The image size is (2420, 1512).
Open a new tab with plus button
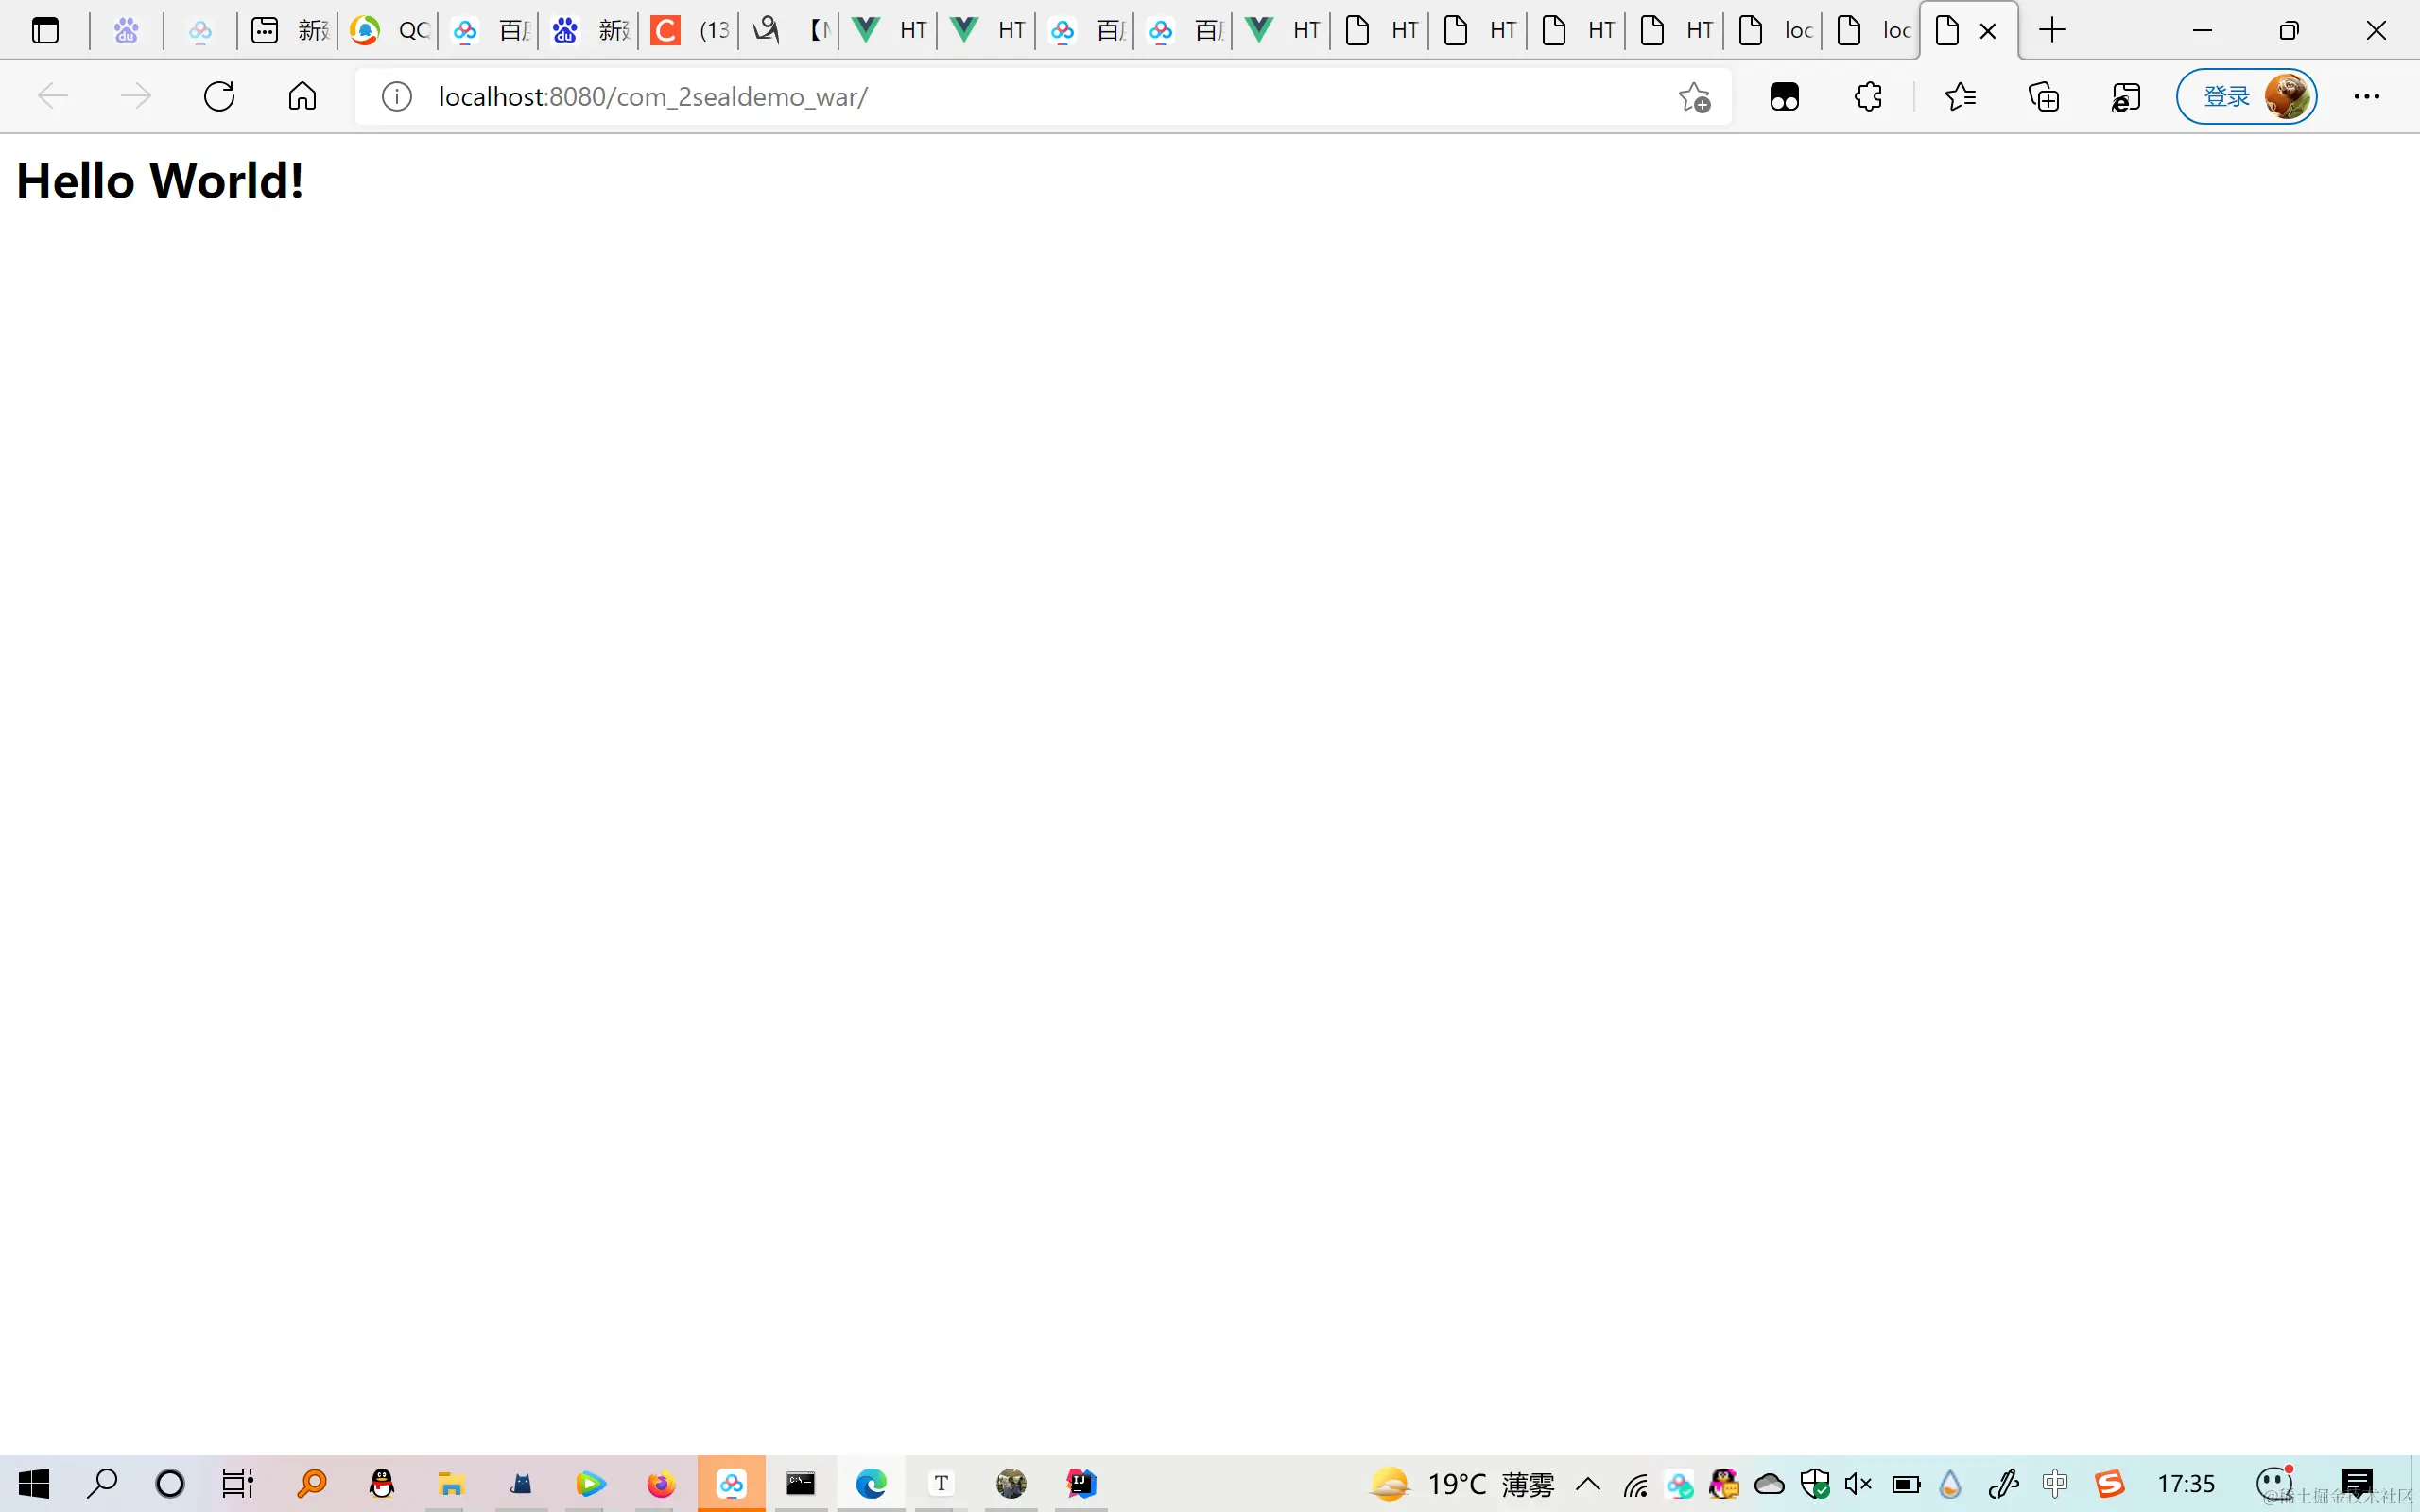click(x=2052, y=31)
